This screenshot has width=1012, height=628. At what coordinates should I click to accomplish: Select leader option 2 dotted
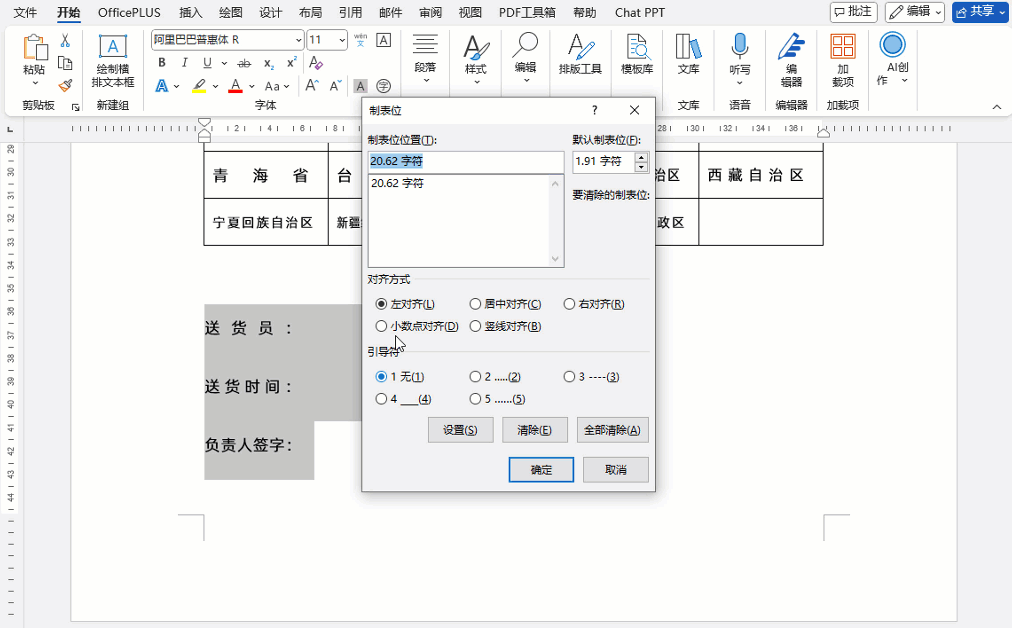476,376
